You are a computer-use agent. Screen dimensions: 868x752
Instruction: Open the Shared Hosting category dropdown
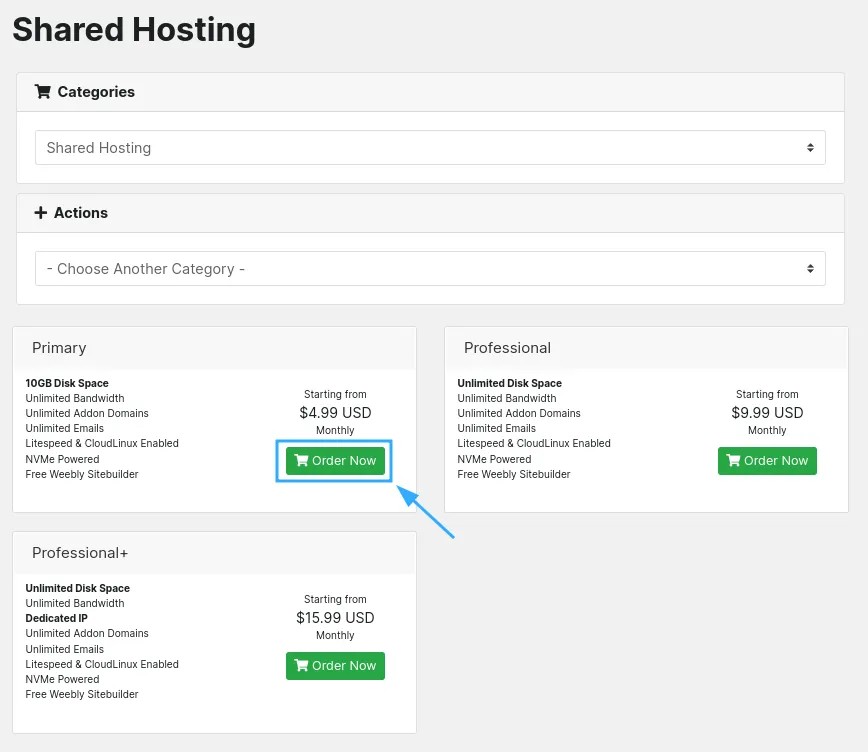point(430,148)
